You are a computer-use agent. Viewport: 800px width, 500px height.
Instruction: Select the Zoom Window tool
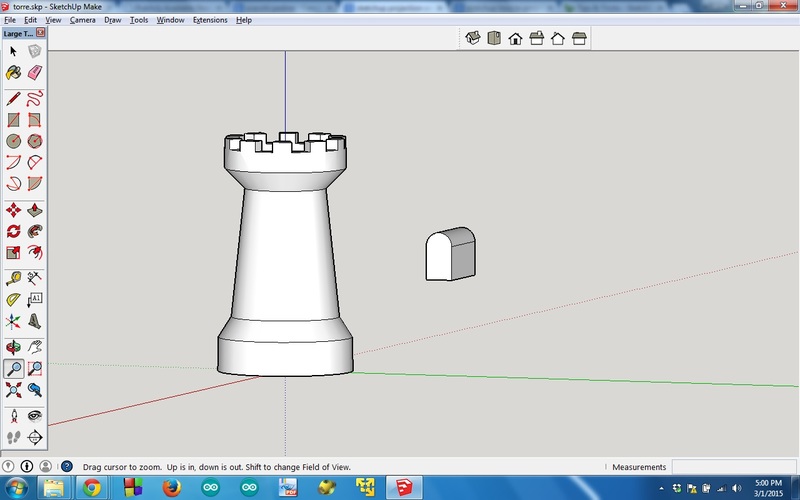tap(34, 368)
